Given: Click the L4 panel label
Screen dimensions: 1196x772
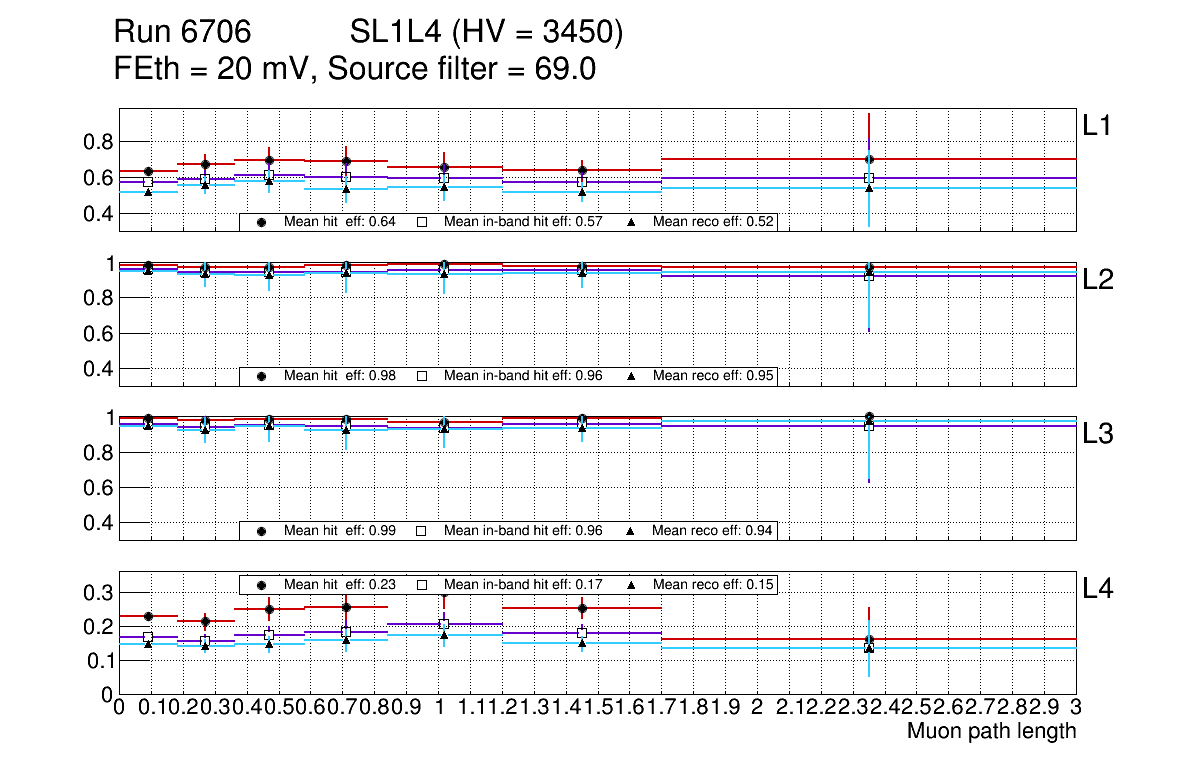Looking at the screenshot, I should point(1098,589).
